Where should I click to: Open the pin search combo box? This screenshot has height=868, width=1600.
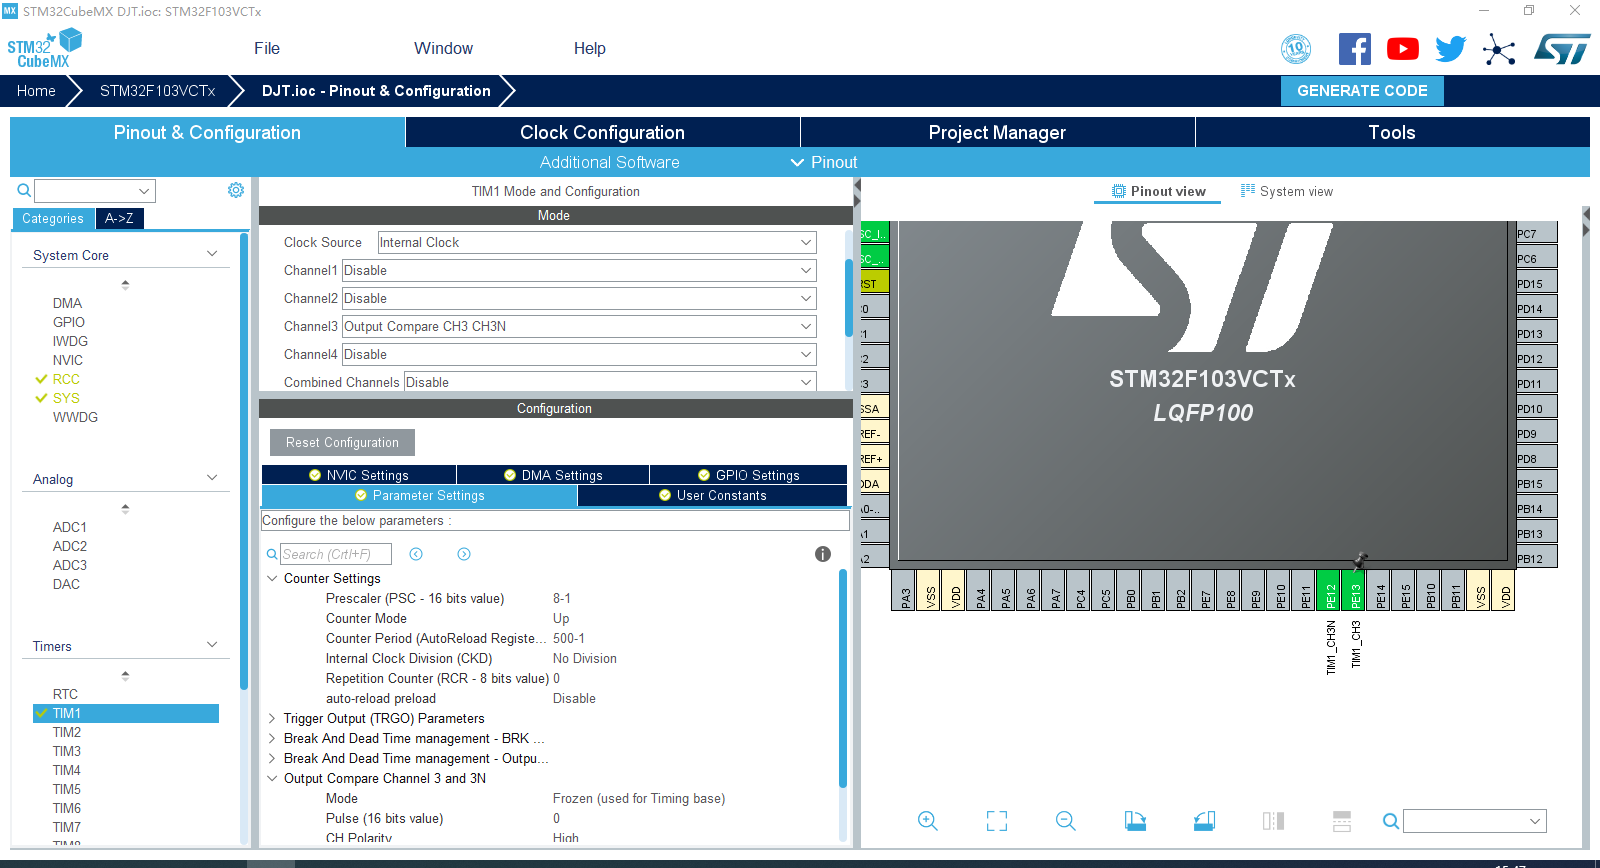(1475, 821)
